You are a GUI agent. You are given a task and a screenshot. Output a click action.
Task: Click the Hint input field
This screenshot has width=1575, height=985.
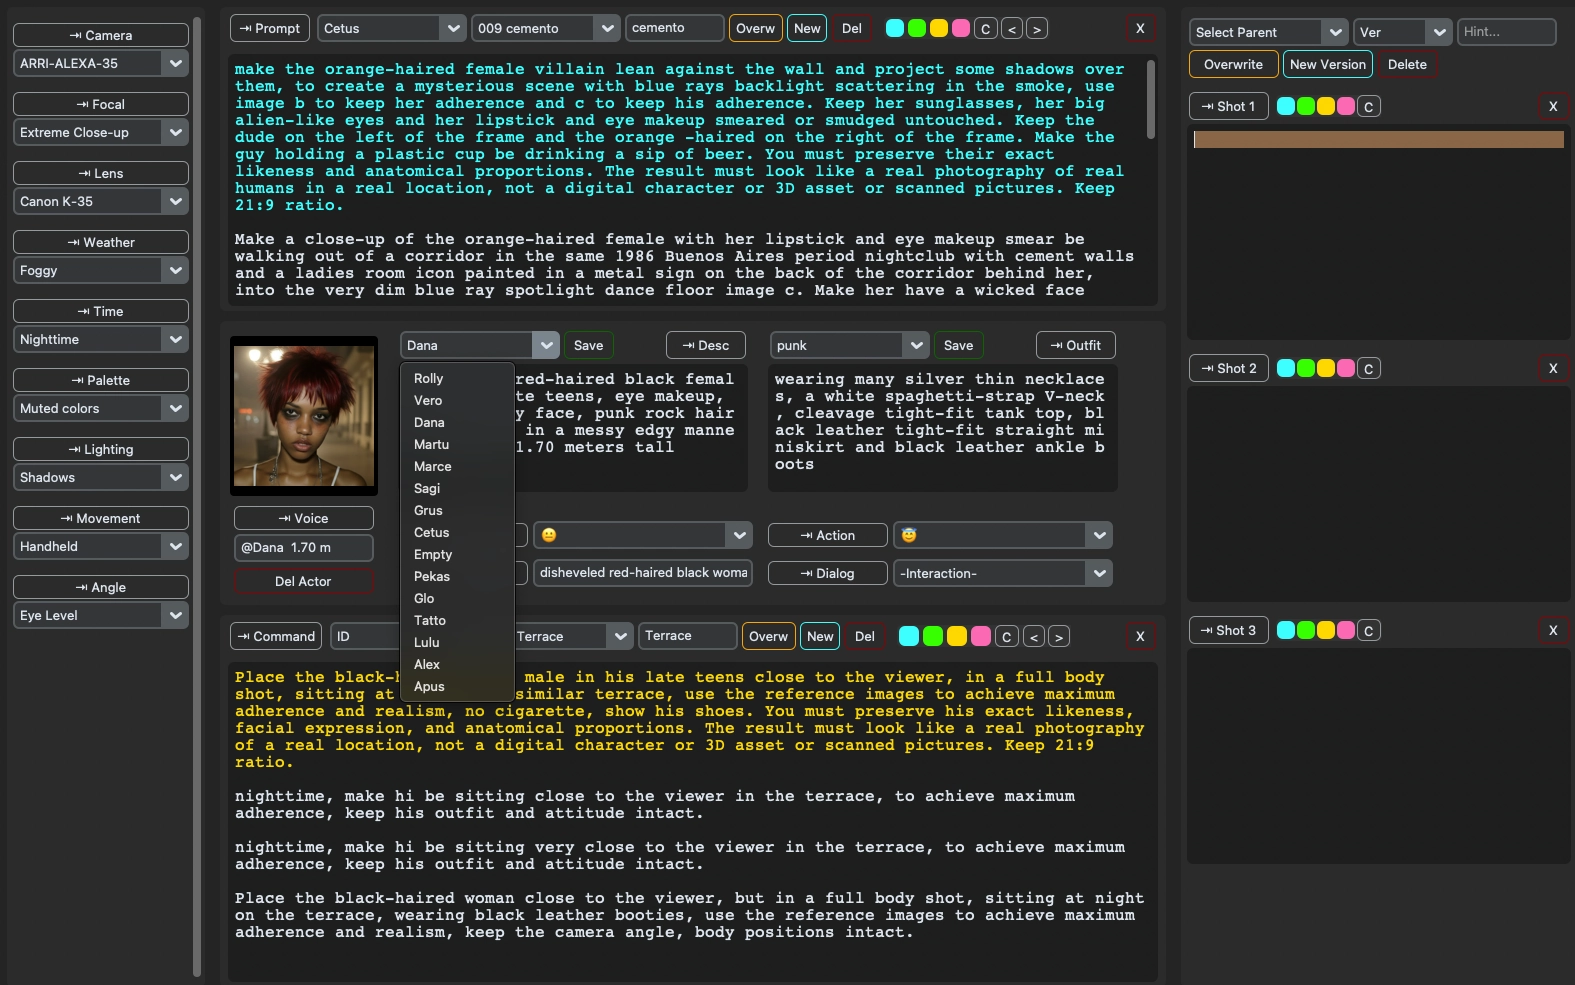[1507, 32]
